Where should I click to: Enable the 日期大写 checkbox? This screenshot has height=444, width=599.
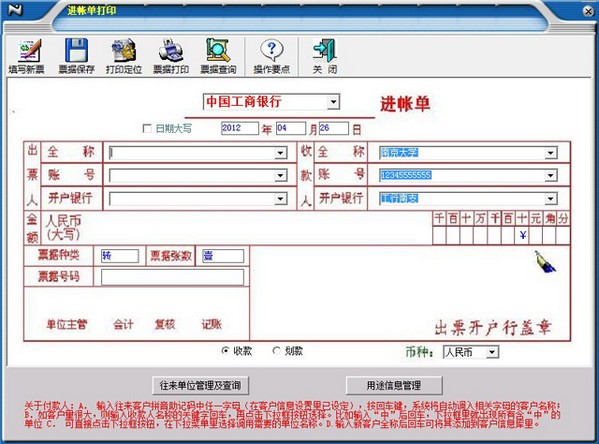coord(147,128)
